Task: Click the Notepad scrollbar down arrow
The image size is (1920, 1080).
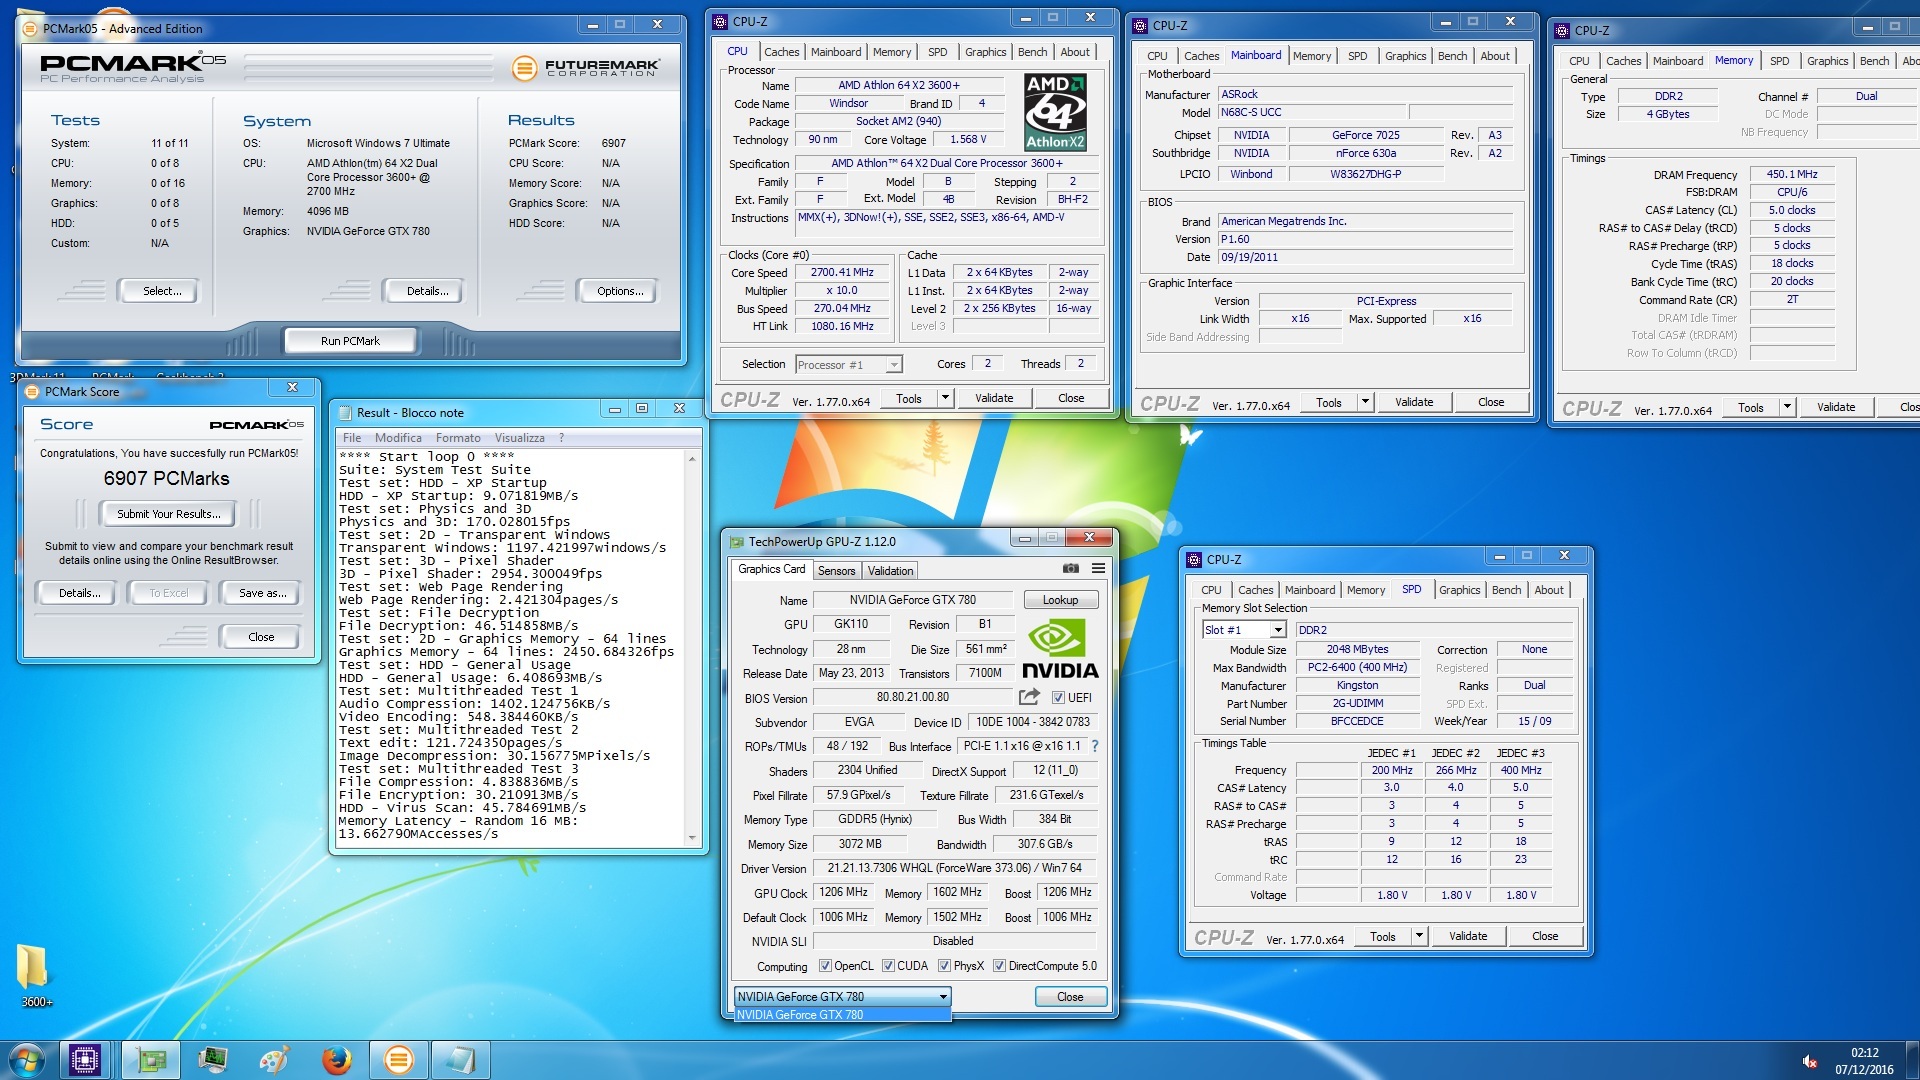Action: [x=692, y=838]
